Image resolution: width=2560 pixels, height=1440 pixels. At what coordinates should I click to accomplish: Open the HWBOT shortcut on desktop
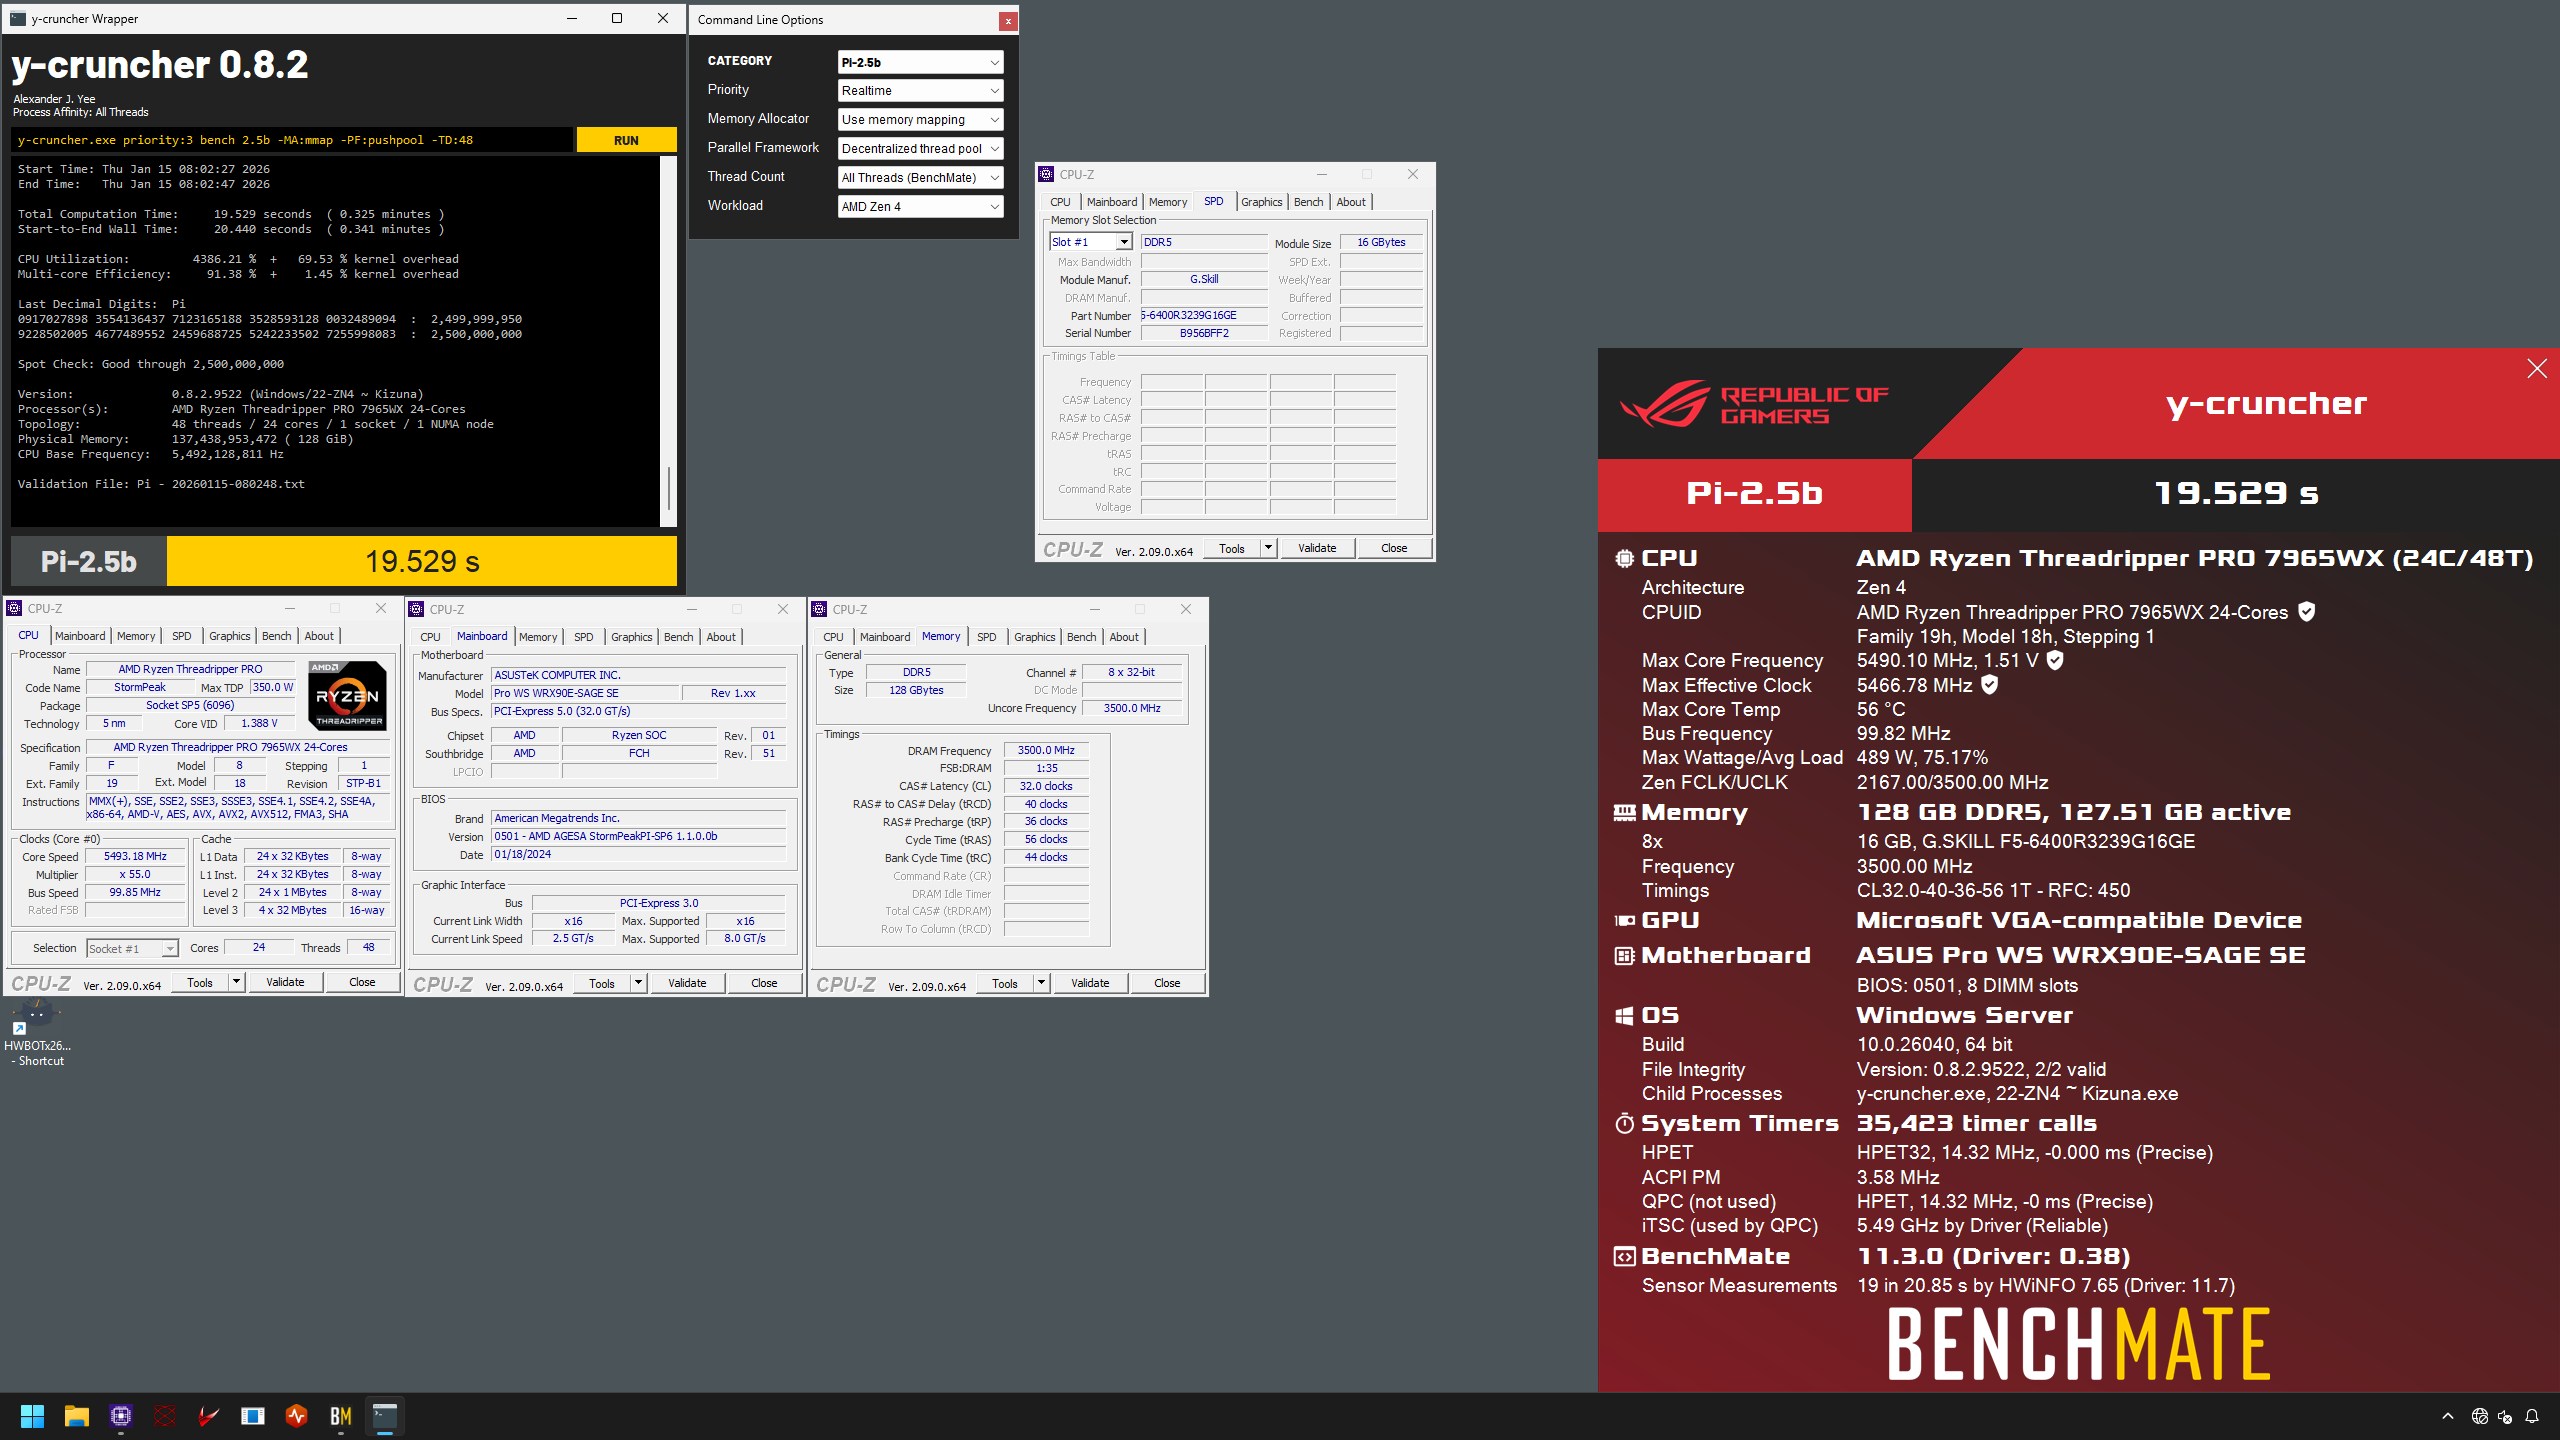38,1036
